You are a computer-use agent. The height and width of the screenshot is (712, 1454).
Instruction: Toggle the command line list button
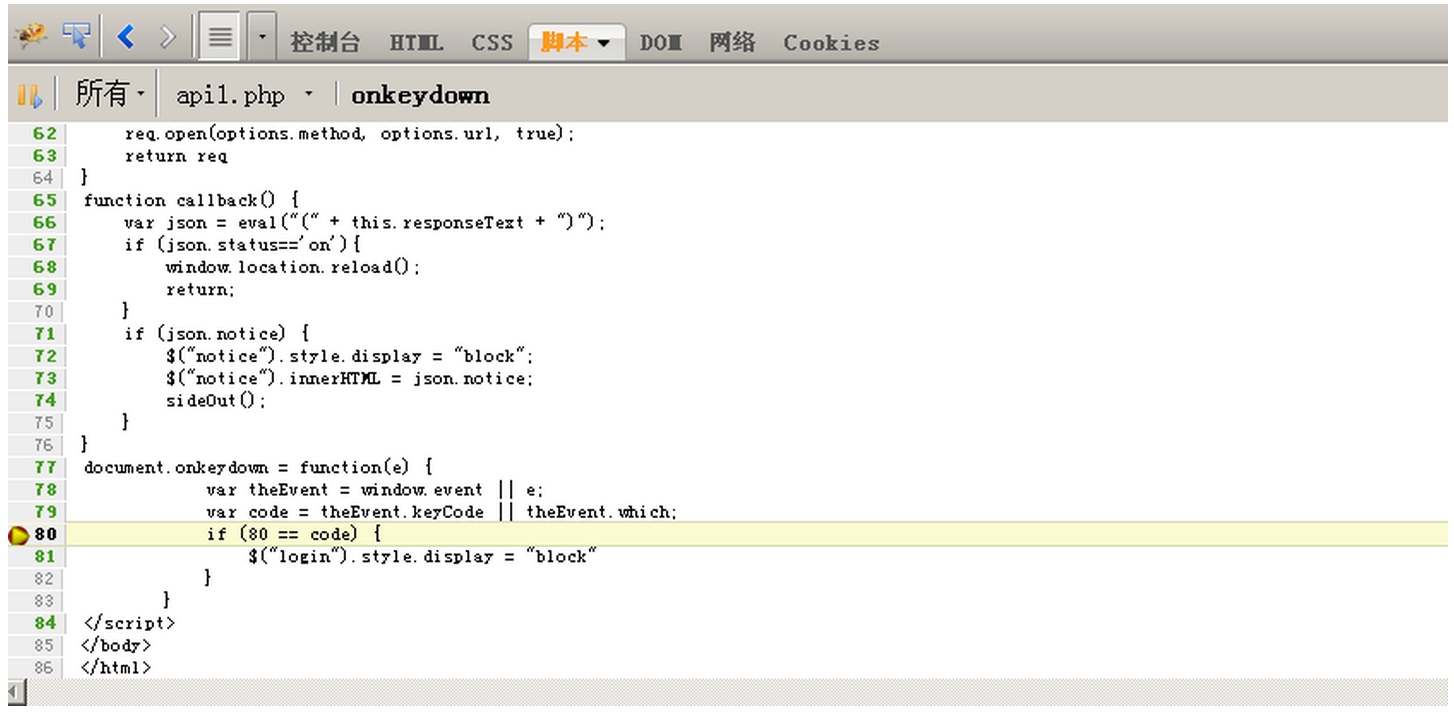220,38
